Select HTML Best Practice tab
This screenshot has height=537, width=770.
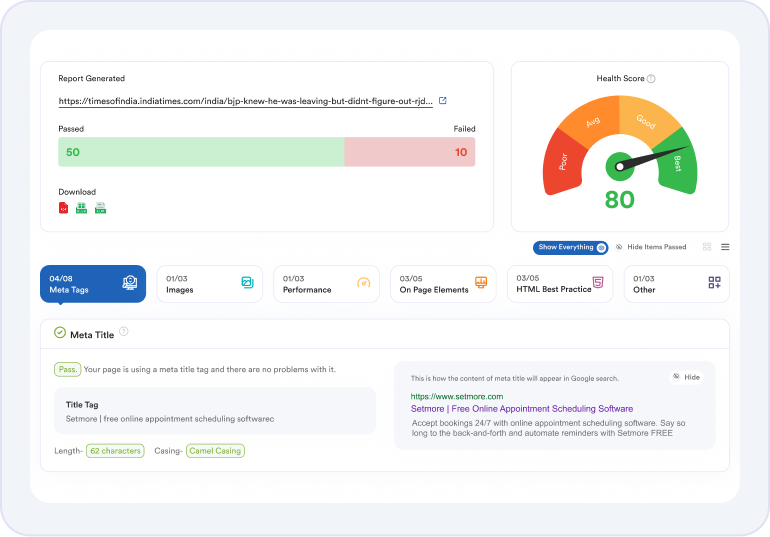click(559, 284)
